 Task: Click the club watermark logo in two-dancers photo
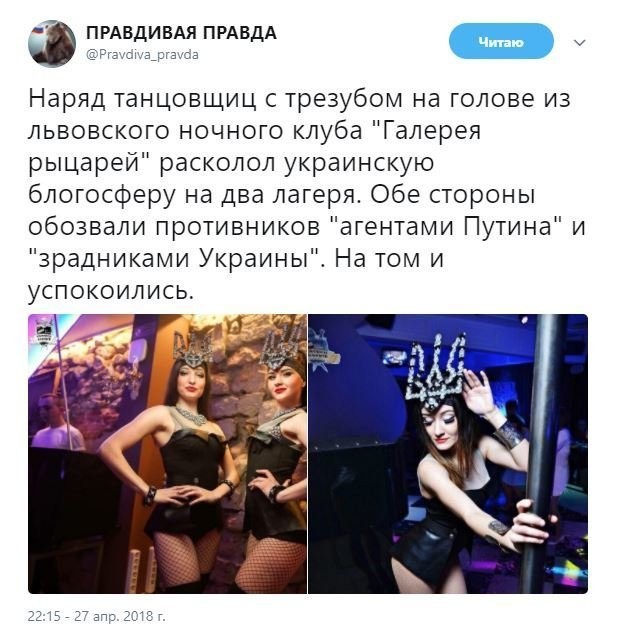click(43, 332)
